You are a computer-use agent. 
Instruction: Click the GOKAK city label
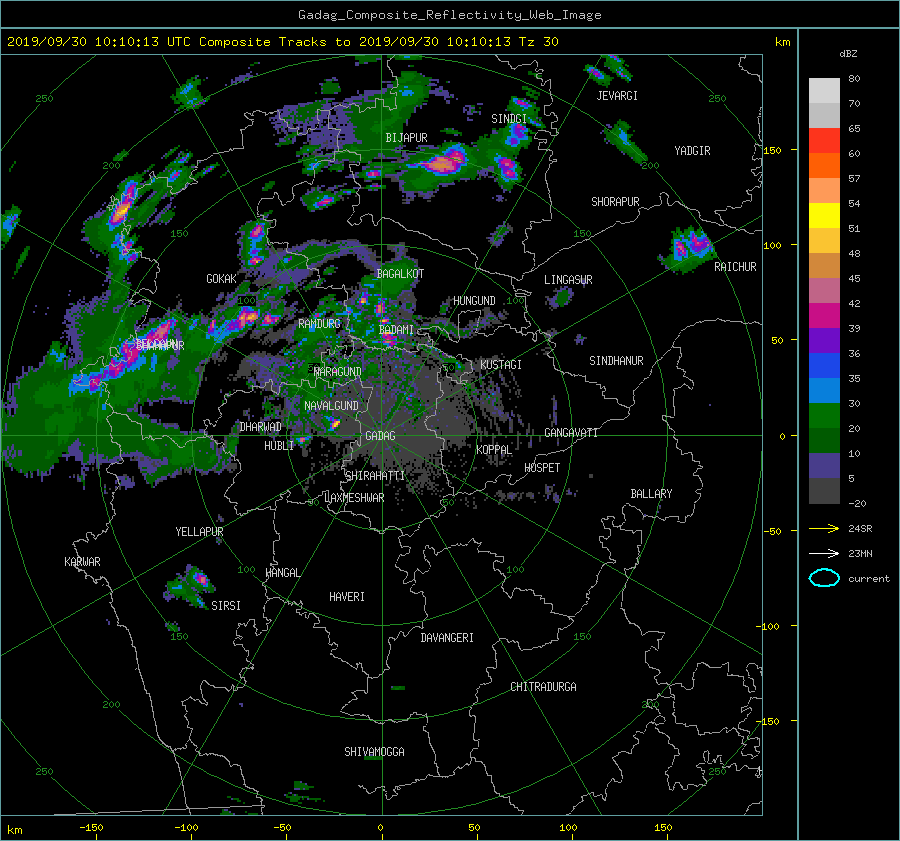tap(221, 279)
